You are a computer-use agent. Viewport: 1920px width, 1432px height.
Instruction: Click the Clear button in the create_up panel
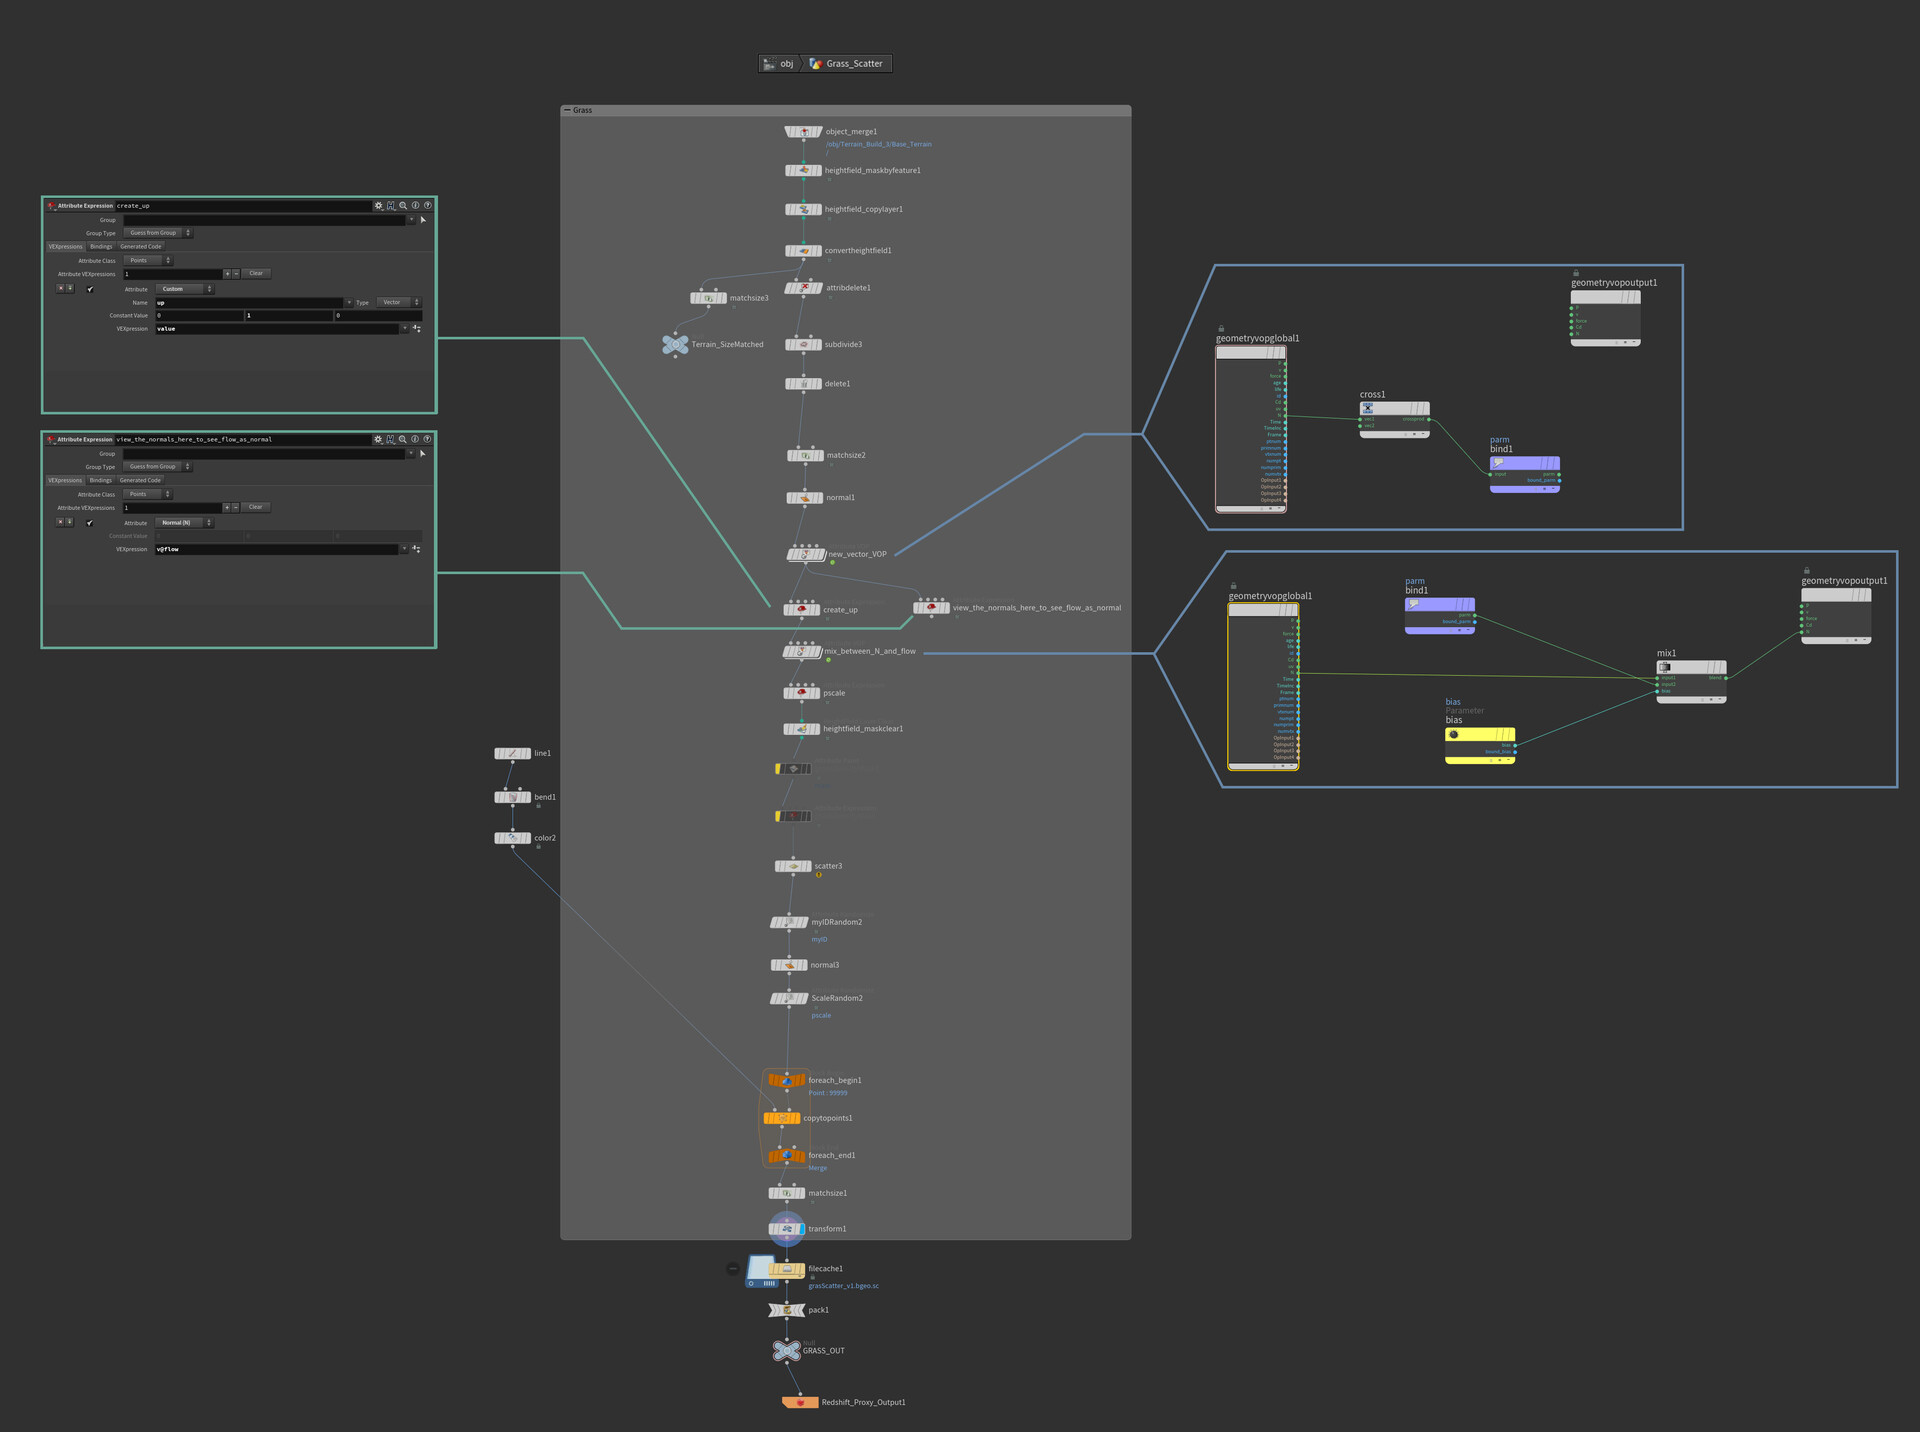pos(256,273)
